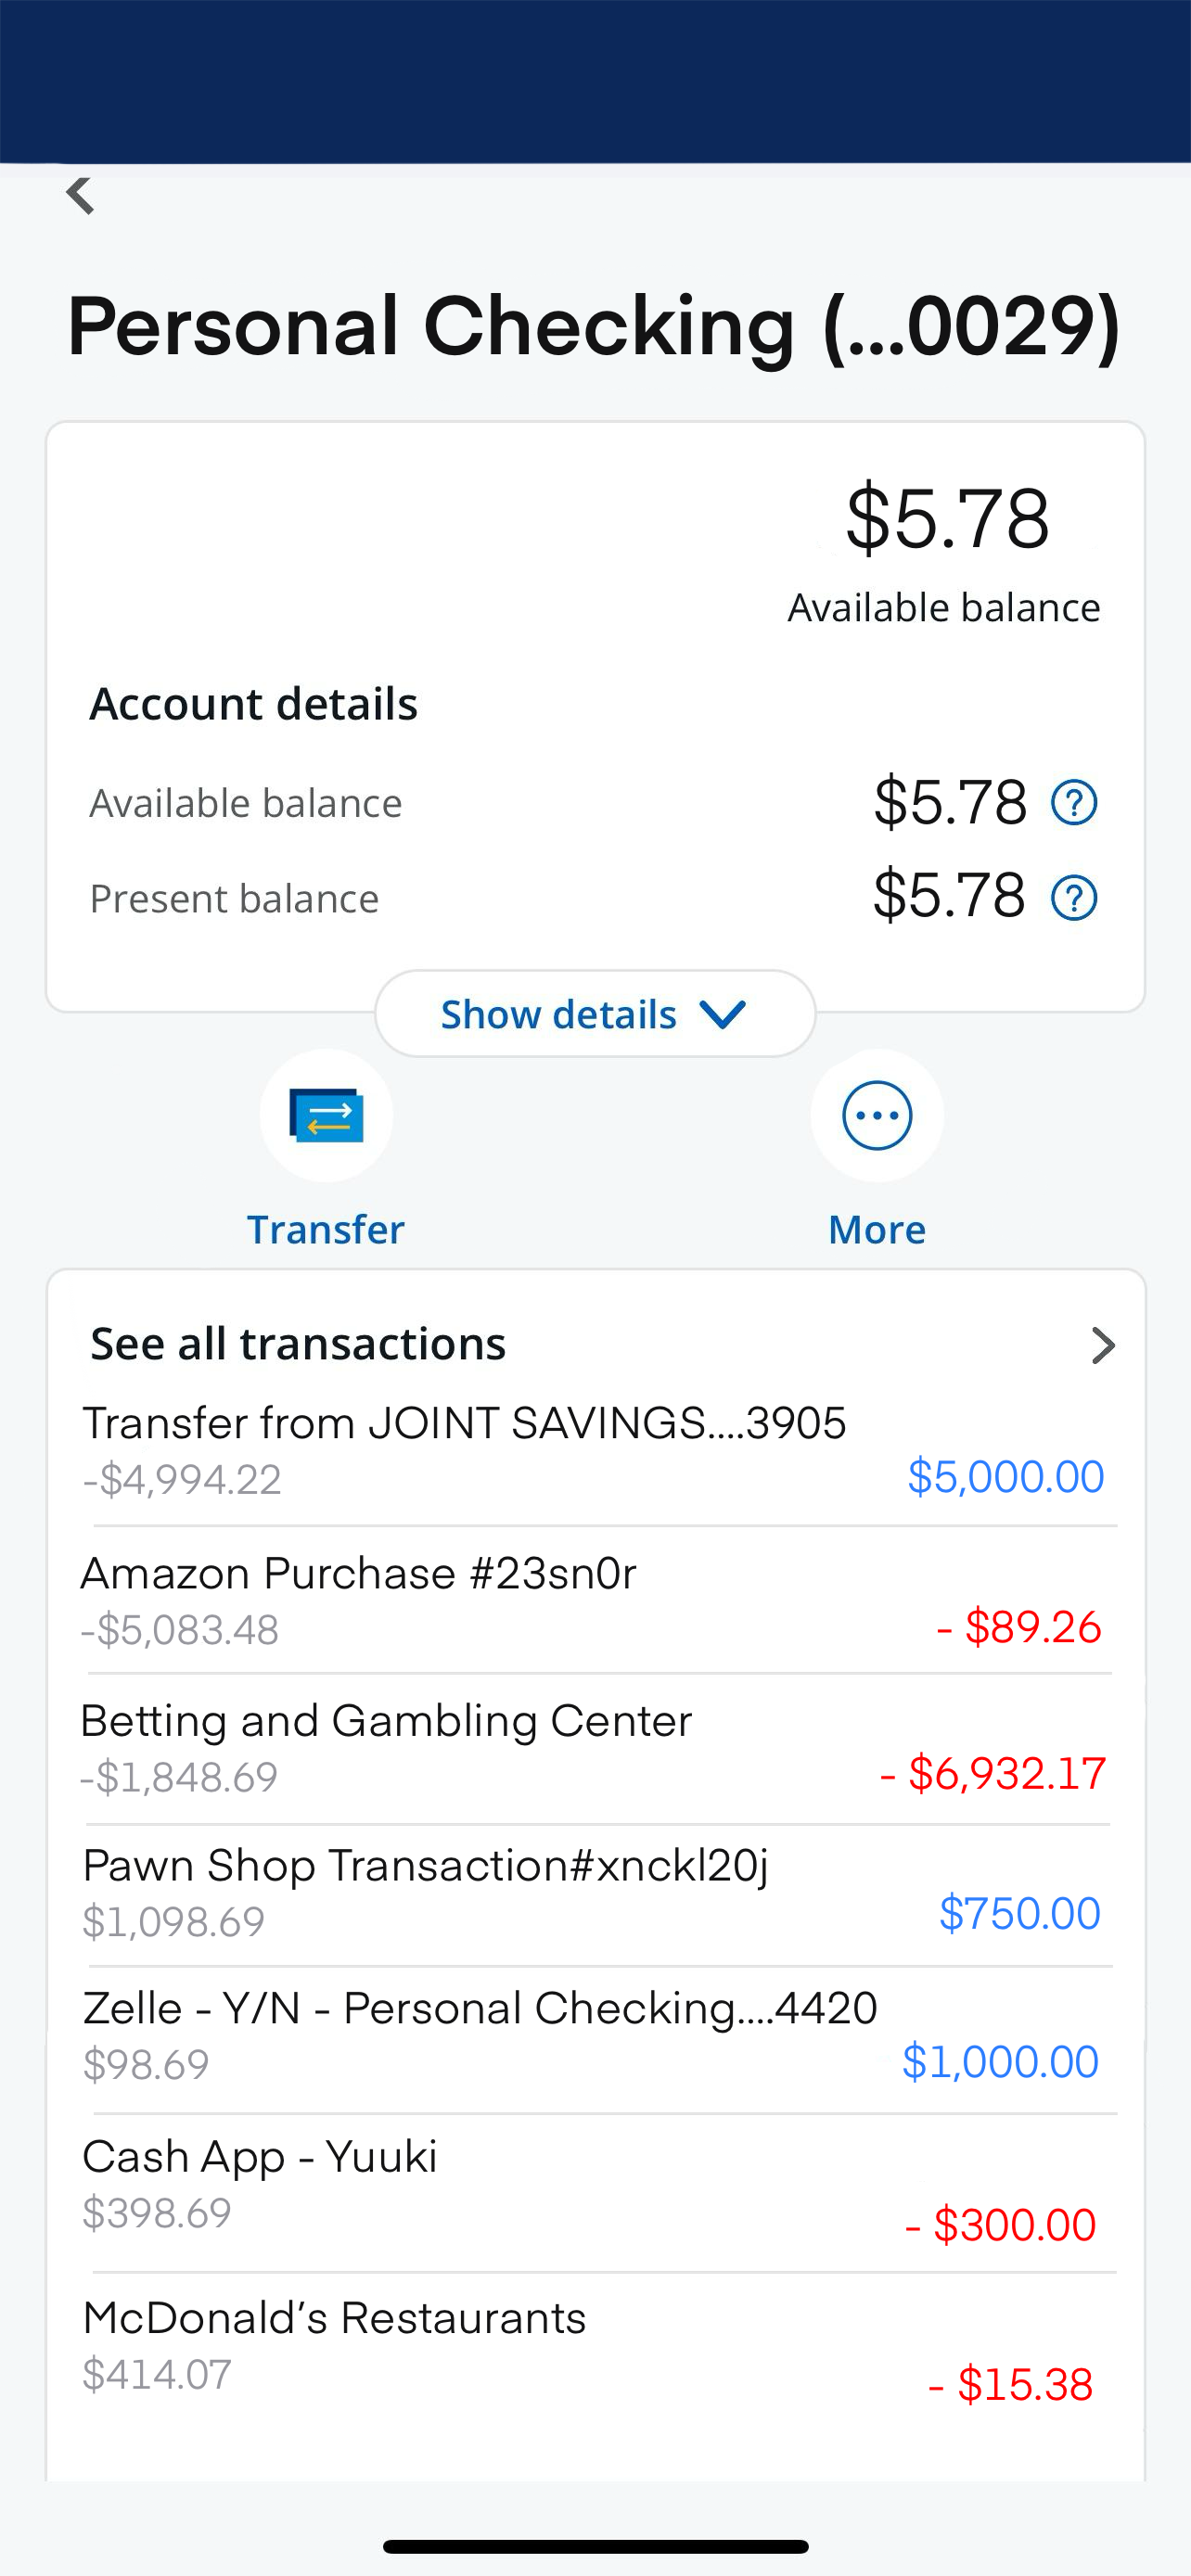
Task: Open the Zelle Personal Checking transaction
Action: point(480,2008)
